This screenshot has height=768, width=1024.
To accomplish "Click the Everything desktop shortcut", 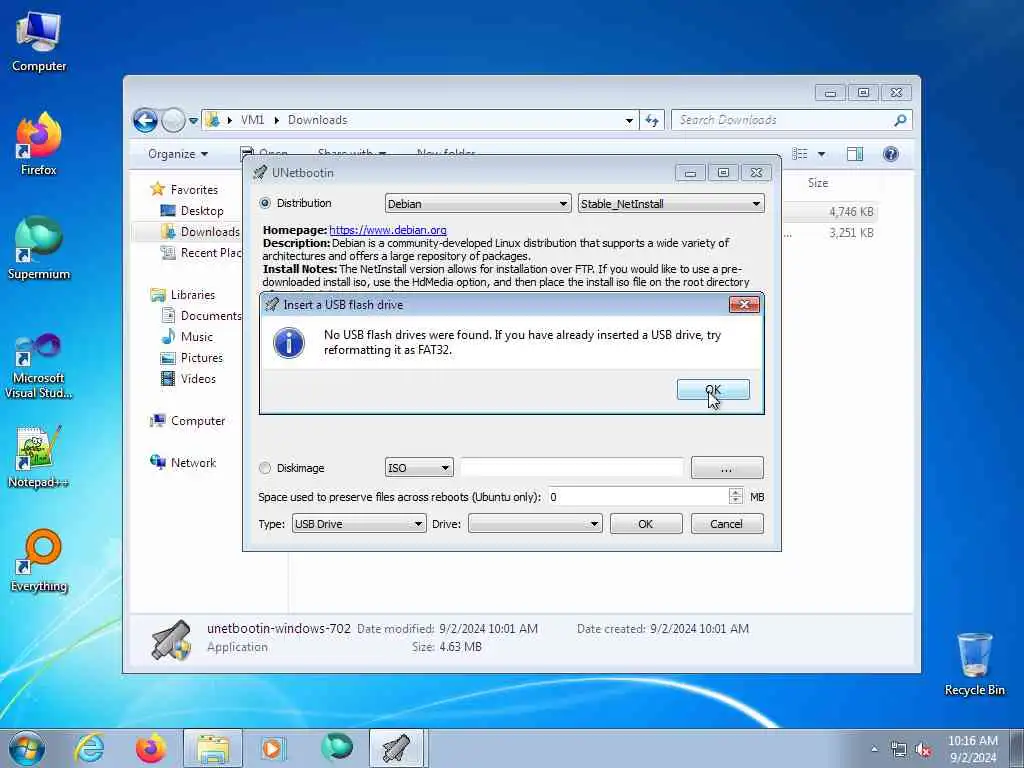I will click(x=39, y=560).
